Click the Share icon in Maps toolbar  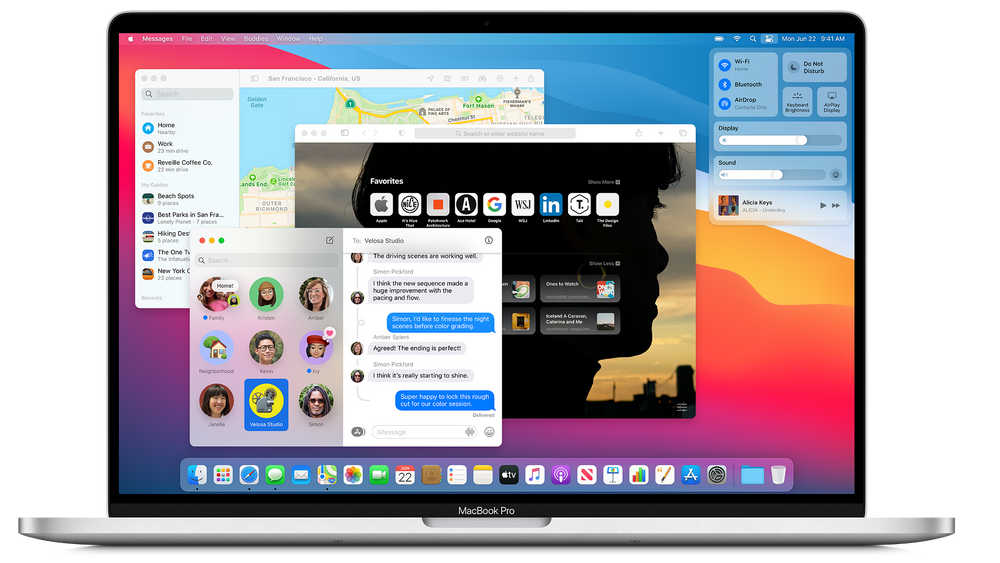[x=531, y=78]
